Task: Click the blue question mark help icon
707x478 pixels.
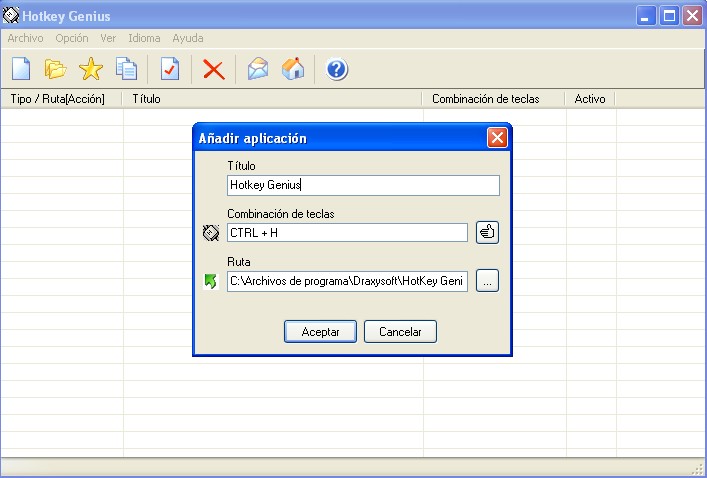Action: click(x=336, y=69)
